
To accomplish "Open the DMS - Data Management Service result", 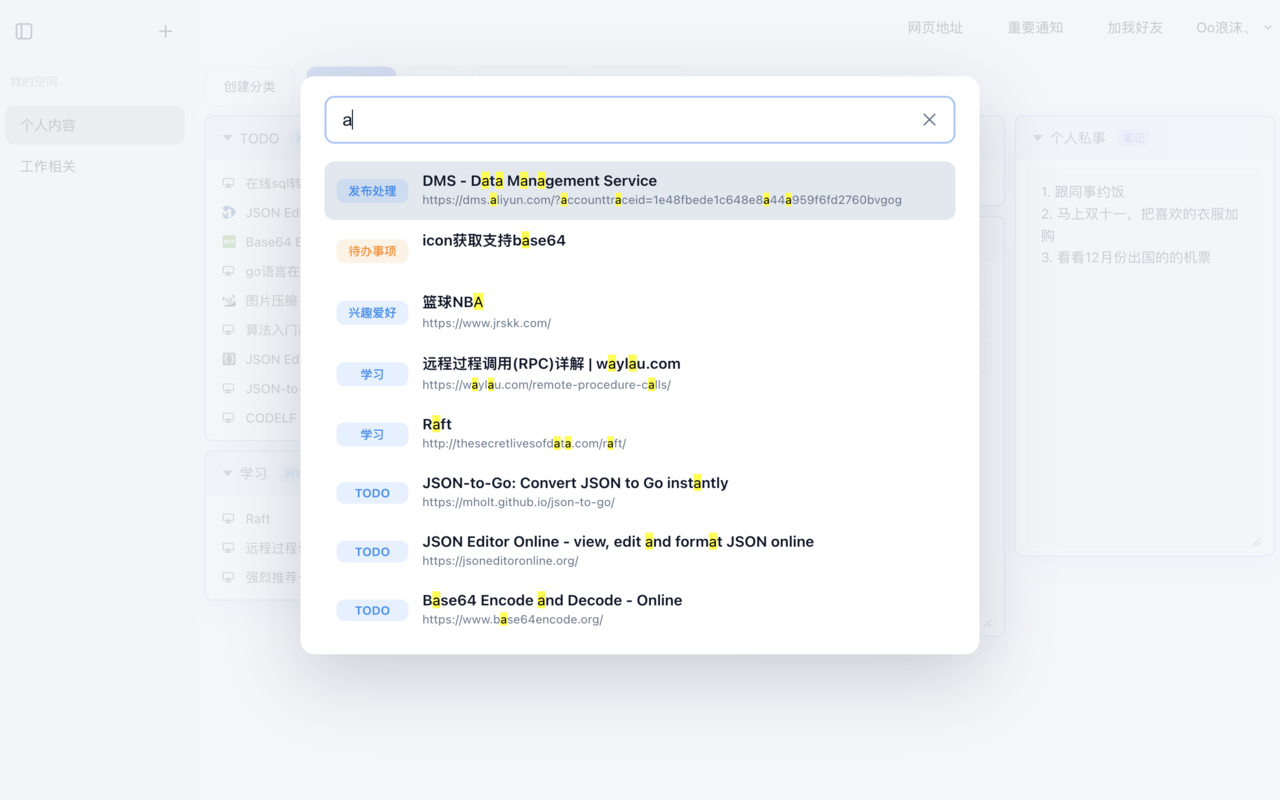I will (x=640, y=190).
